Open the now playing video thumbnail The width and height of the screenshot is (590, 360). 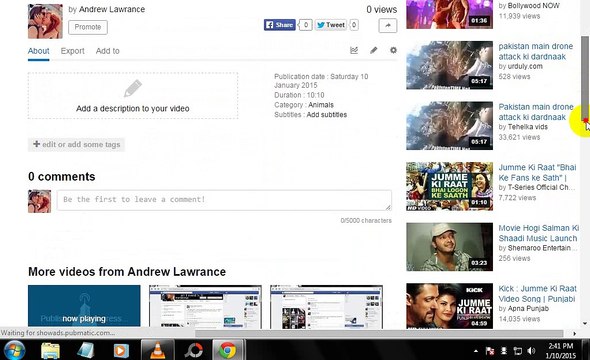(x=84, y=306)
